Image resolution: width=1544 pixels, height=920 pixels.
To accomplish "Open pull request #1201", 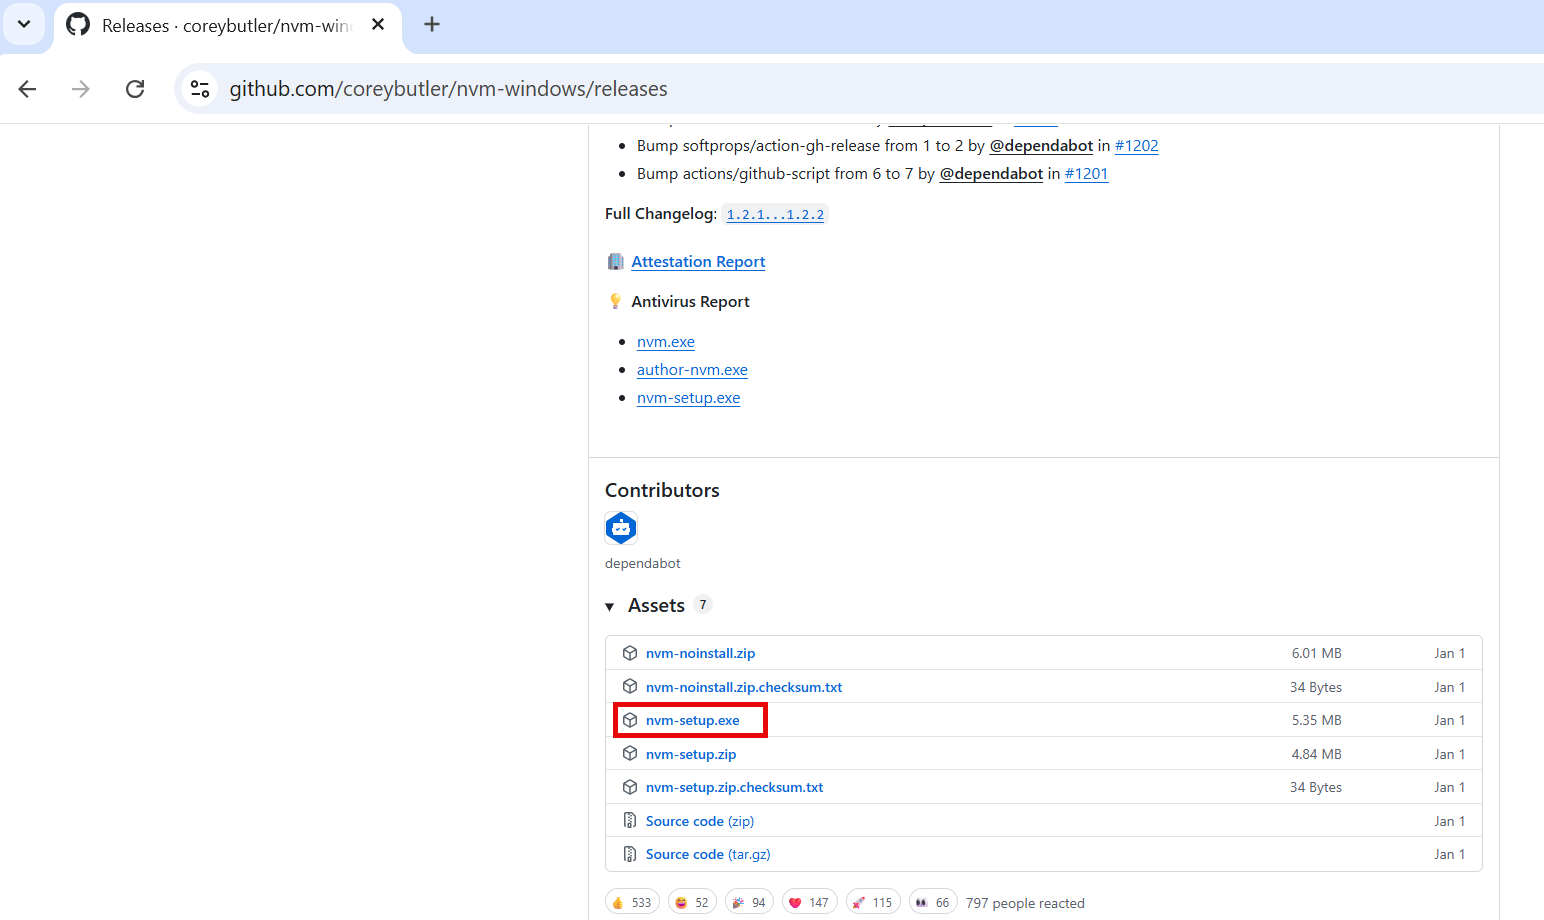I will point(1086,174).
